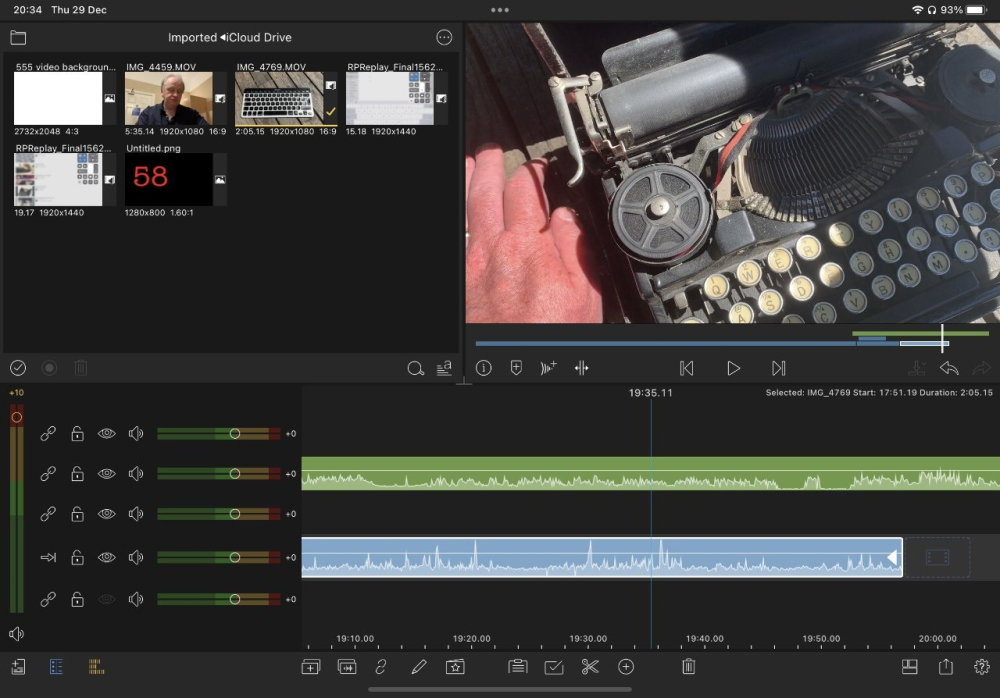Open the clip info icon below preview
The image size is (1000, 698).
[484, 368]
